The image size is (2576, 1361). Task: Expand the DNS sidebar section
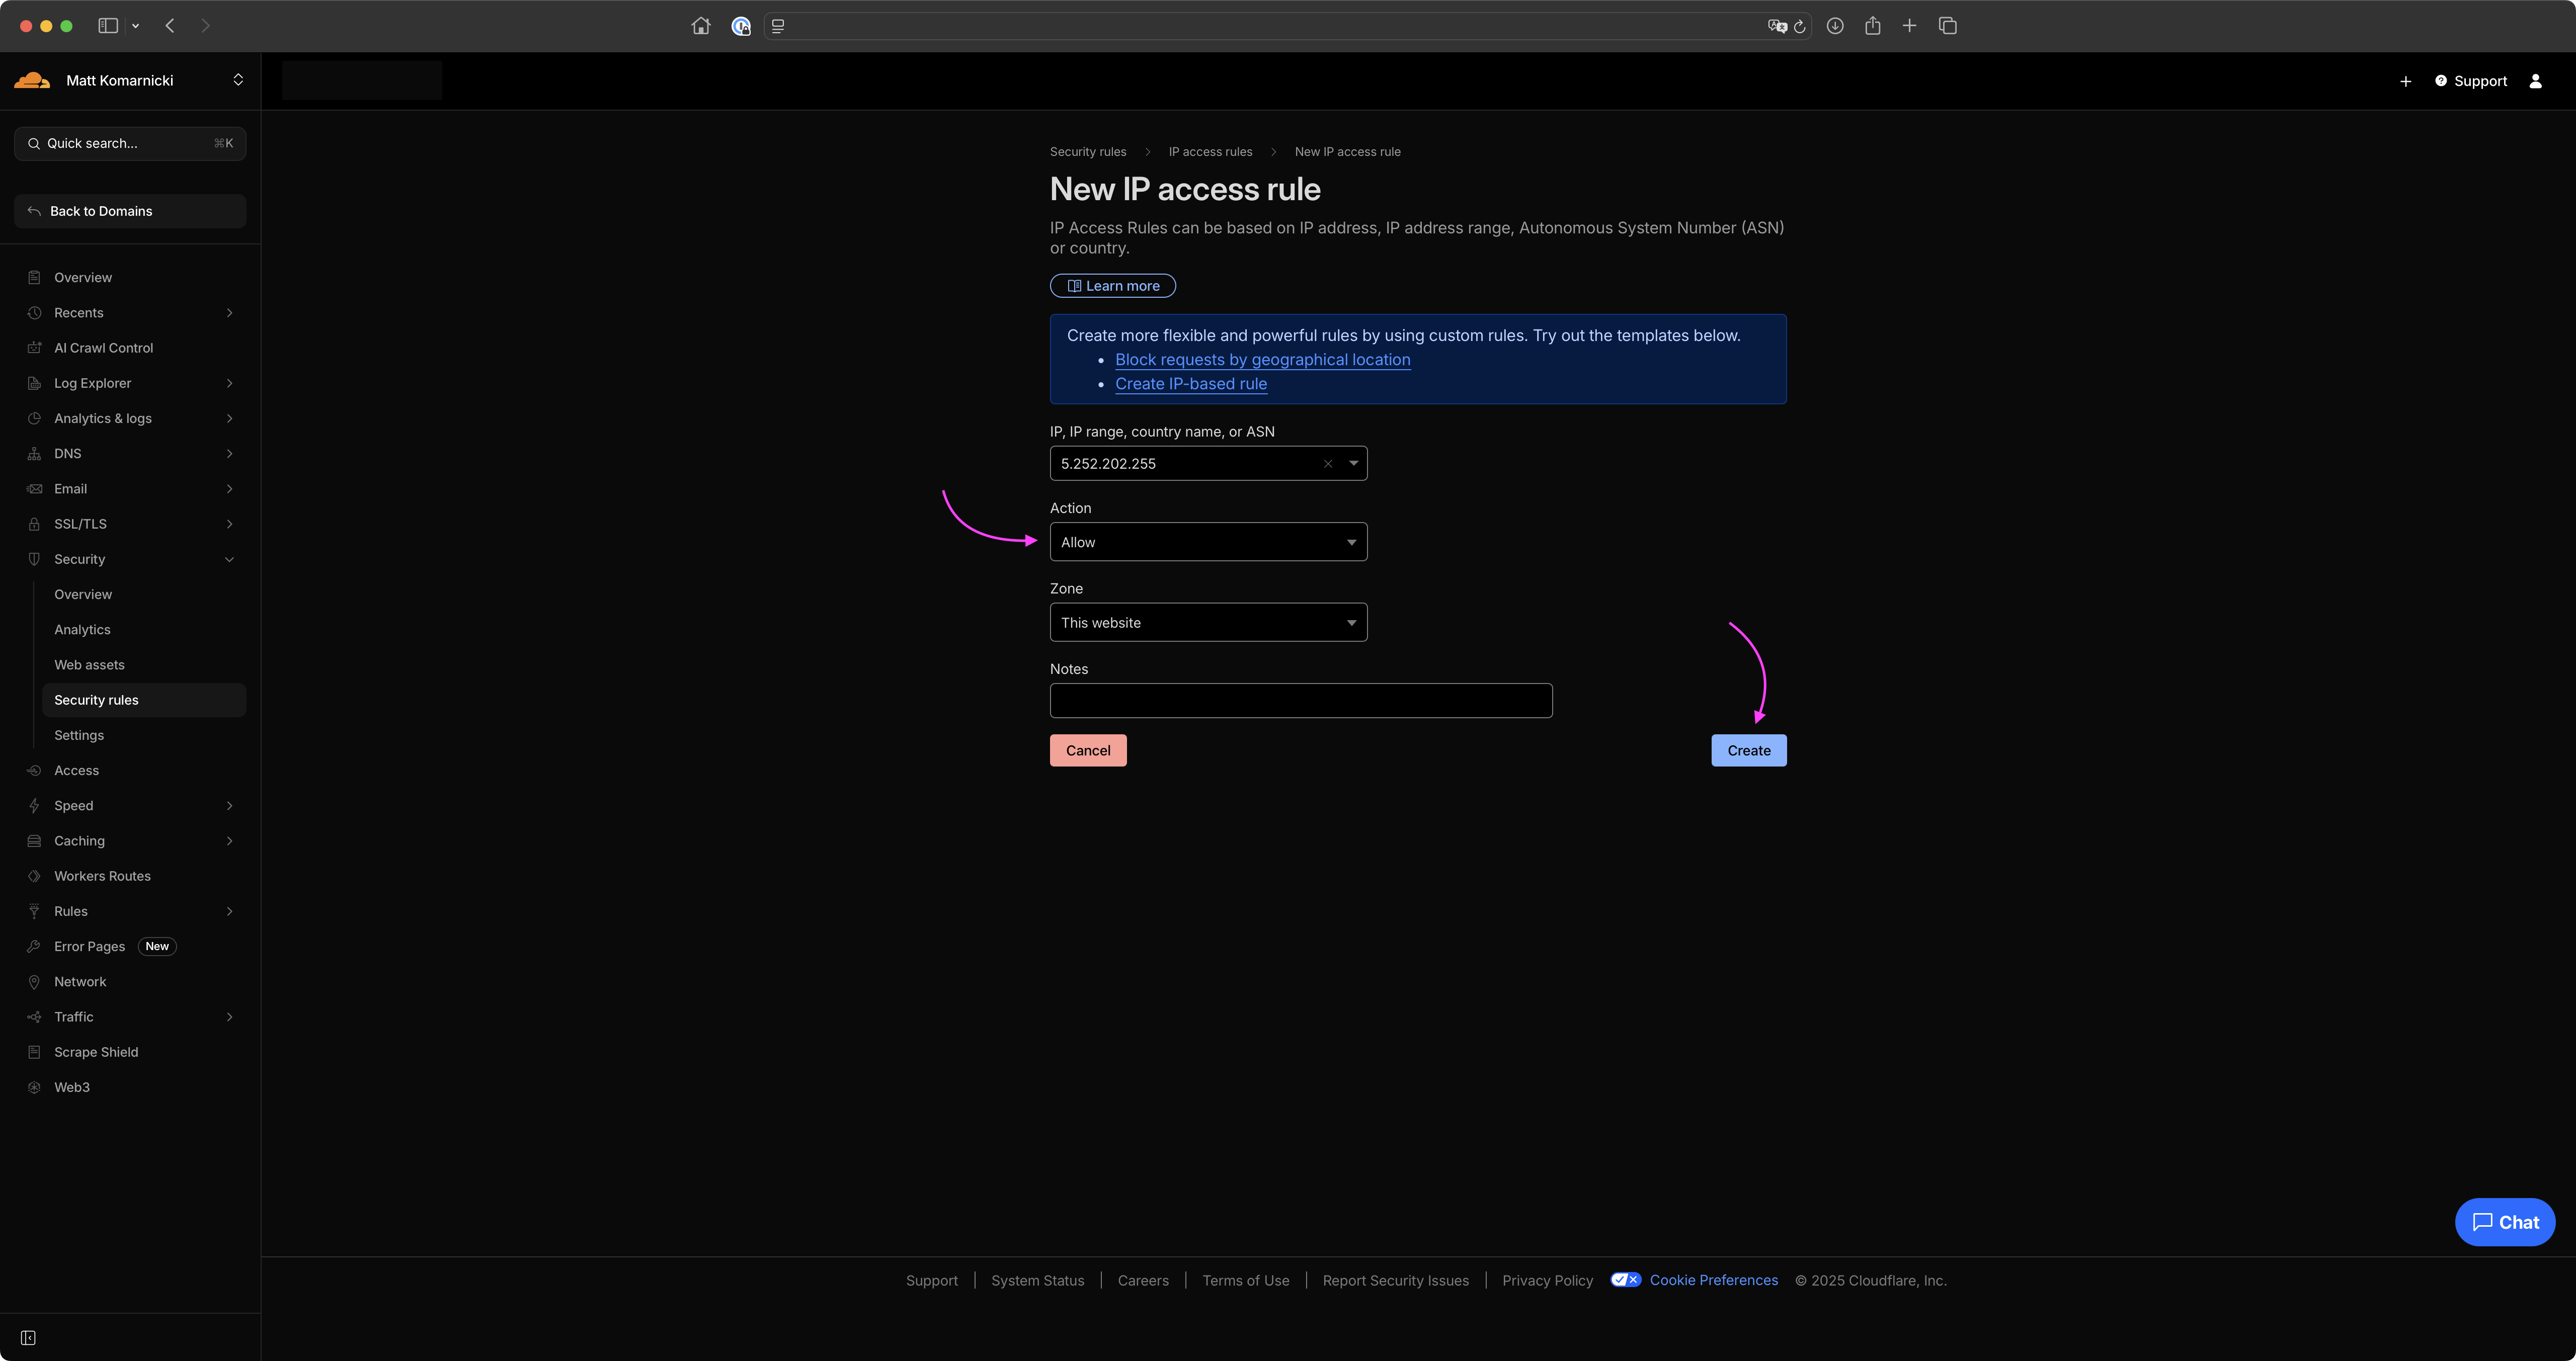[x=229, y=454]
